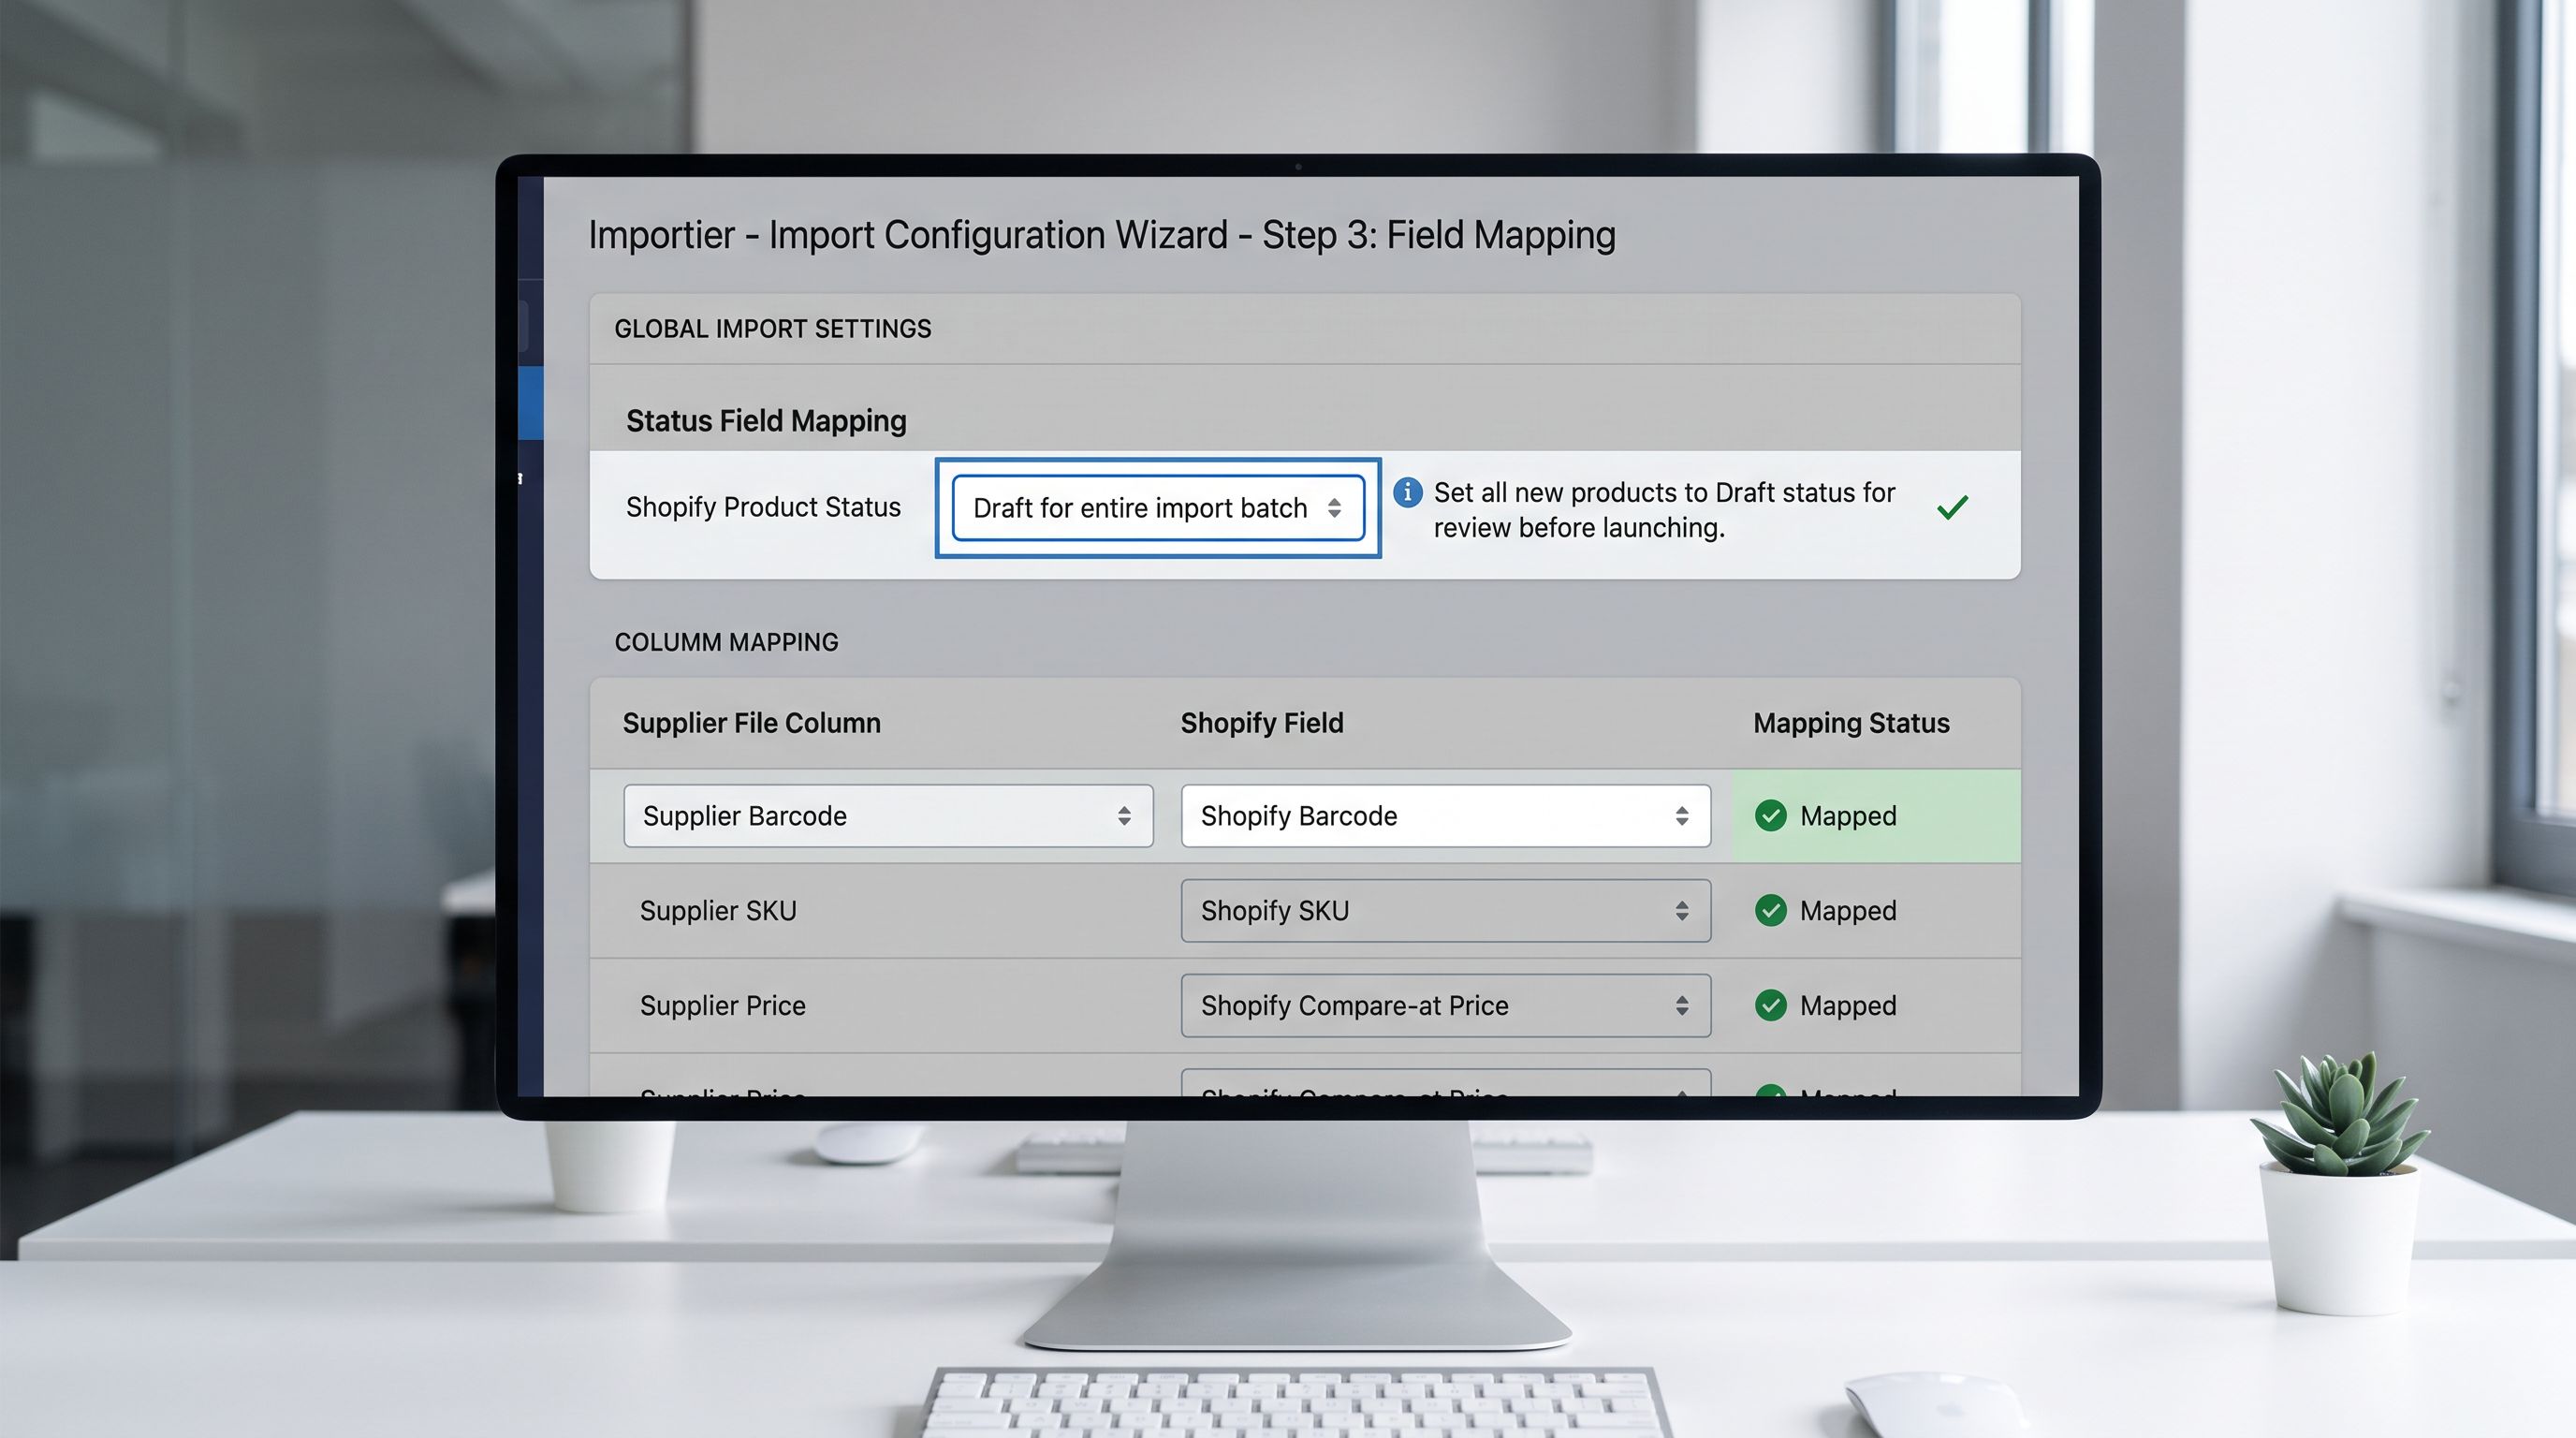This screenshot has width=2576, height=1438.
Task: Click the Mapping Status column header
Action: pos(1851,723)
